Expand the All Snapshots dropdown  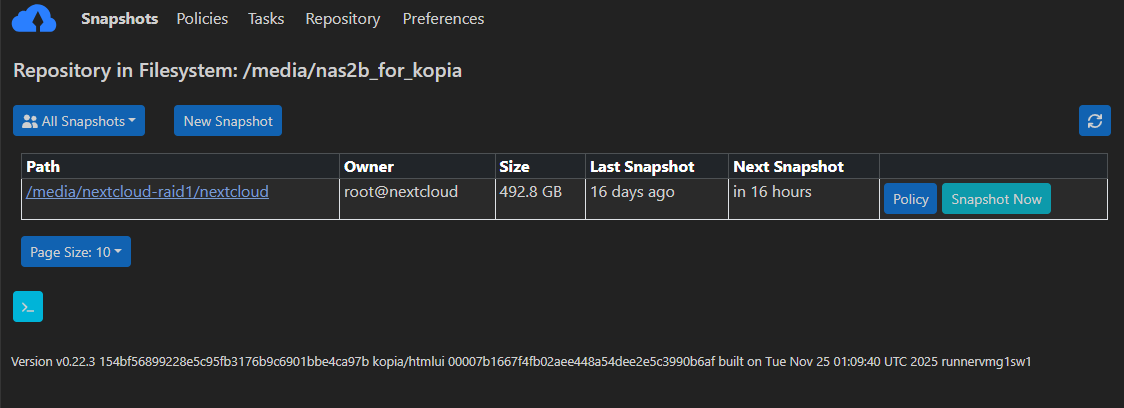click(79, 120)
